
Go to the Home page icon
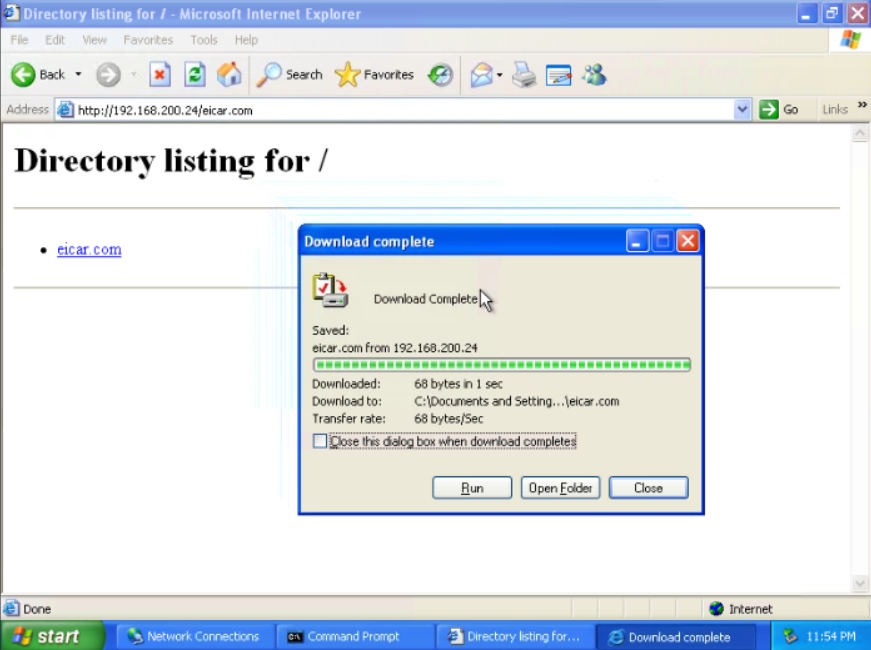click(x=229, y=74)
